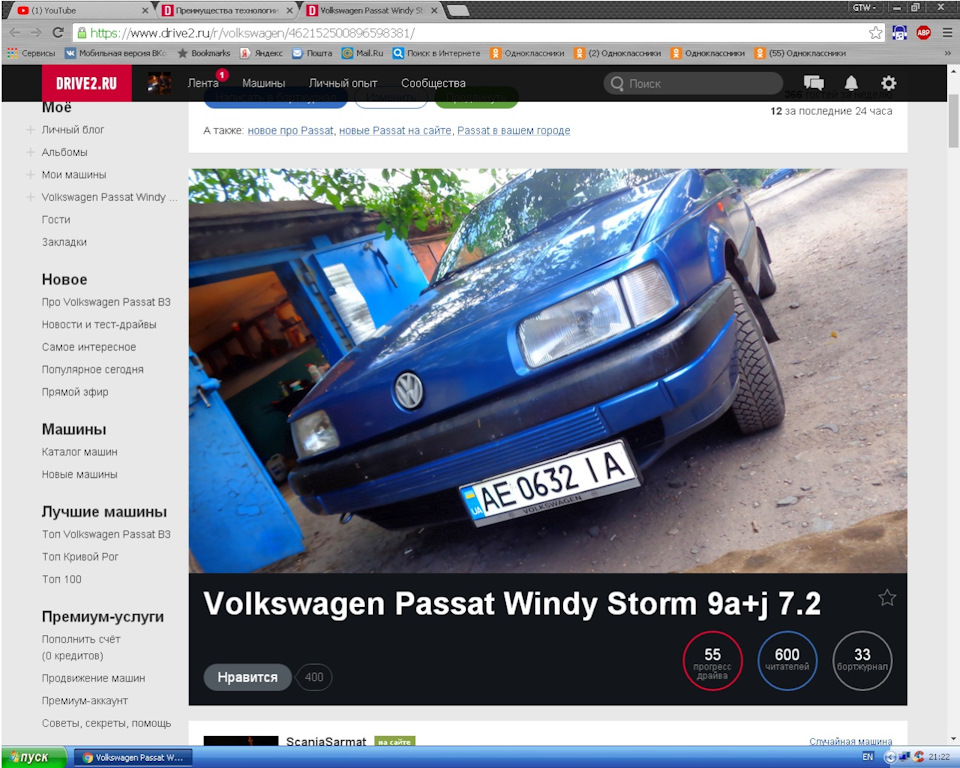This screenshot has width=960, height=768.
Task: Open Прямой эфир sidebar link
Action: [x=75, y=392]
